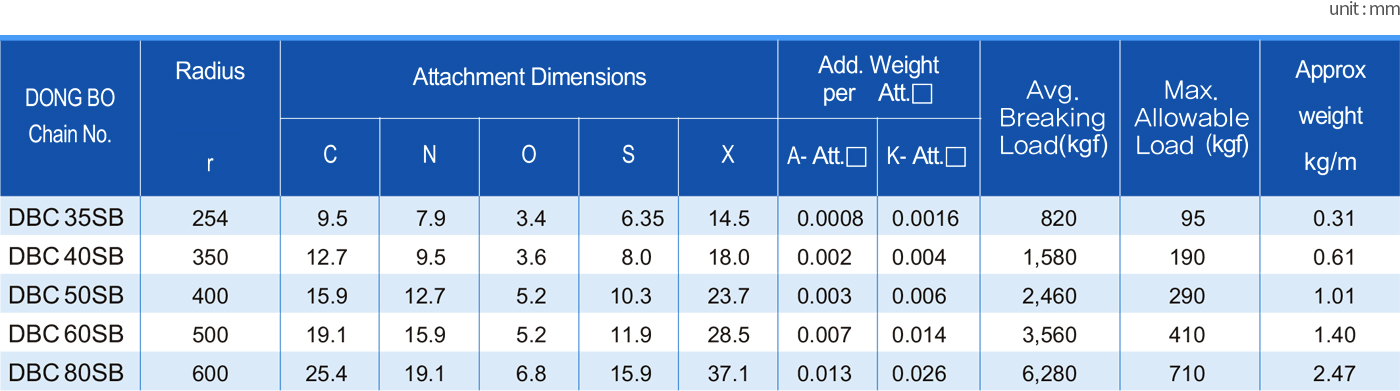This screenshot has height=391, width=1400.
Task: Click the Attachment Dimensions header
Action: point(529,78)
